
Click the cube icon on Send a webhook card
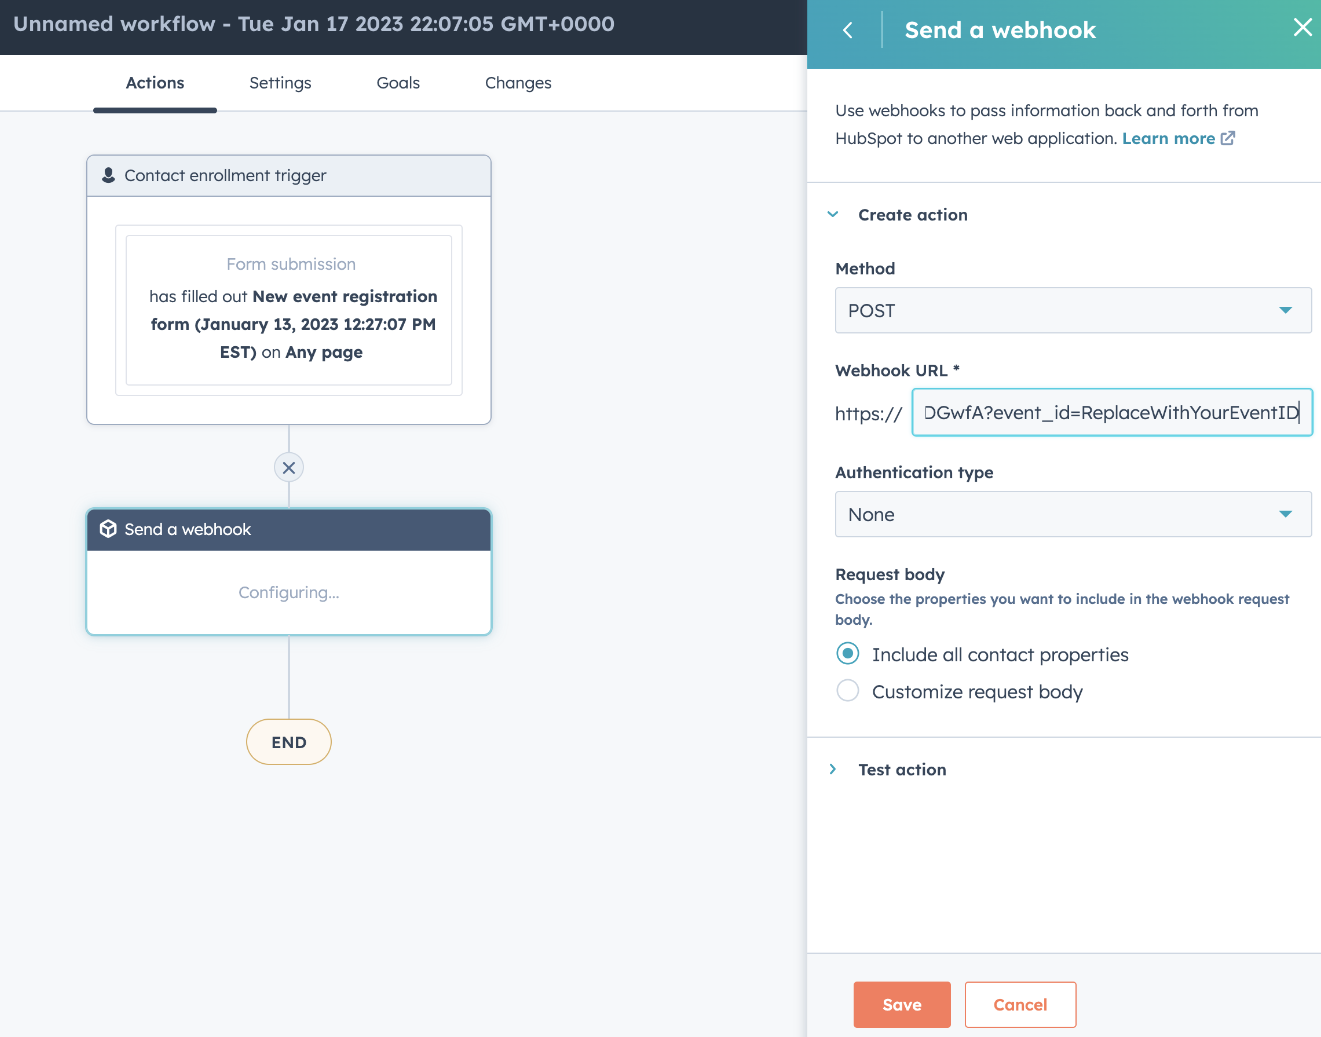click(x=109, y=529)
